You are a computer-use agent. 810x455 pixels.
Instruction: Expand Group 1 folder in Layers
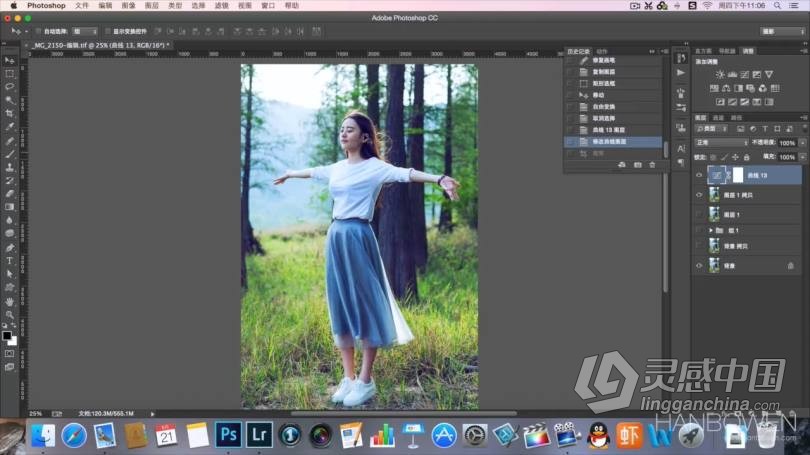(711, 230)
